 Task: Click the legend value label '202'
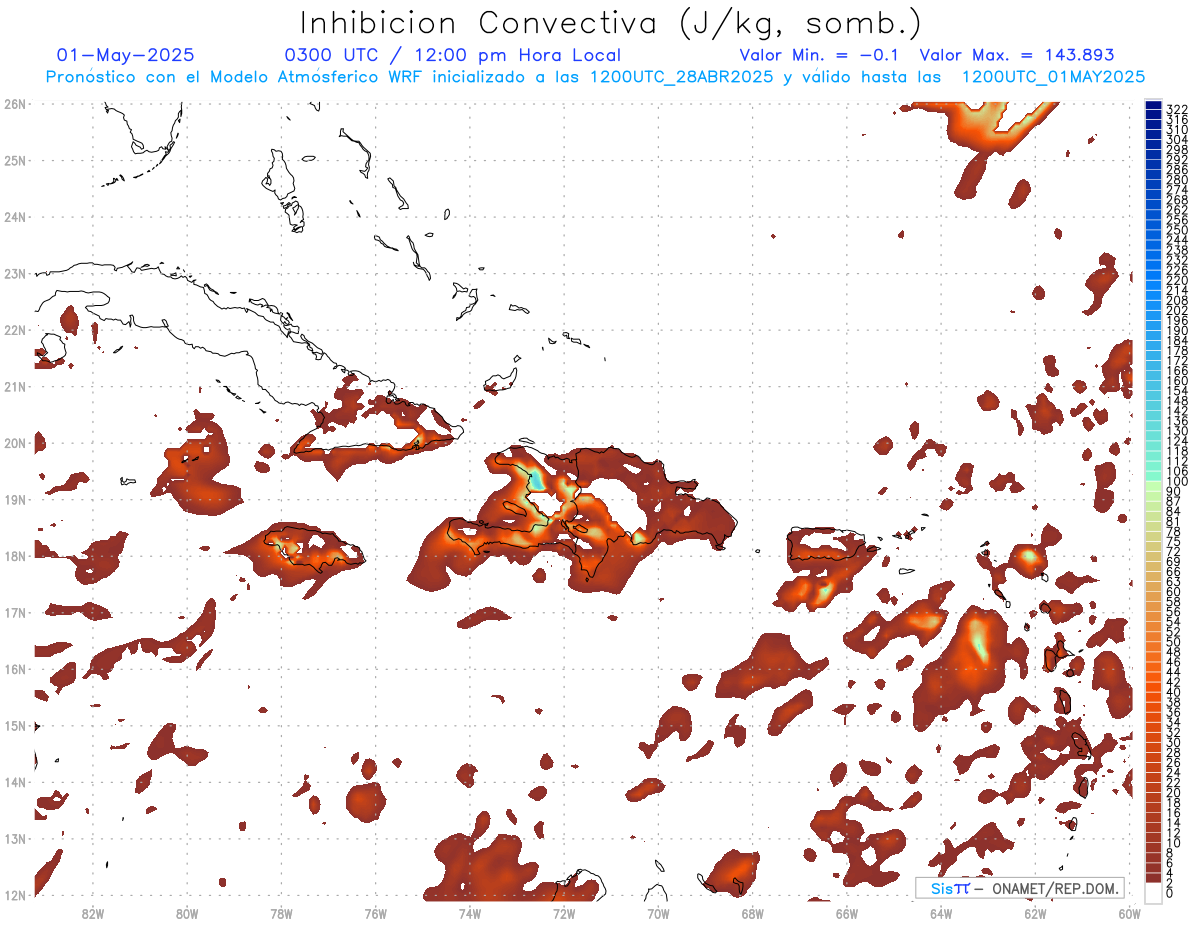[1177, 310]
